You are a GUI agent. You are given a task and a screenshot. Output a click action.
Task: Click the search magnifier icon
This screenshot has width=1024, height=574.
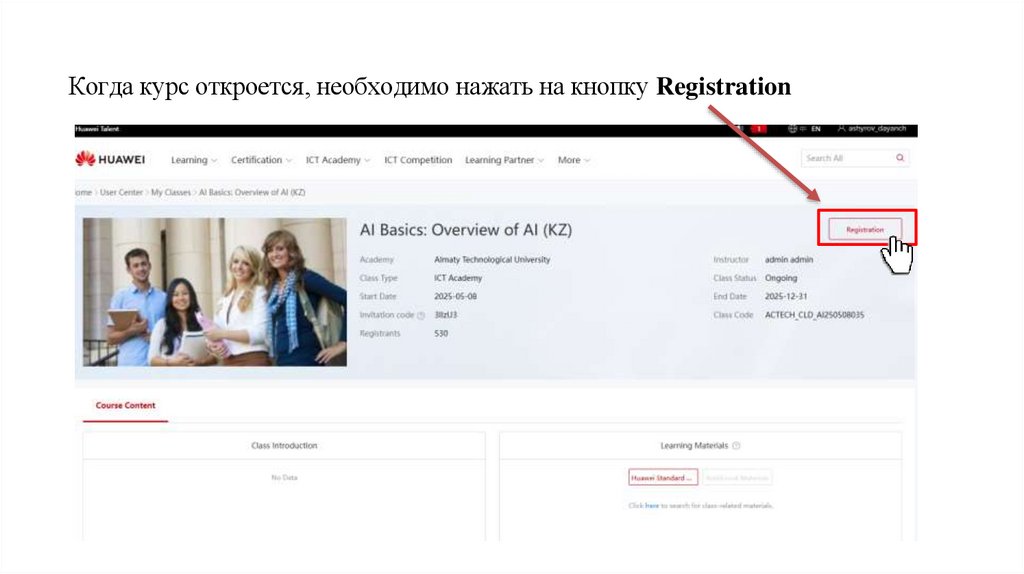click(x=900, y=158)
